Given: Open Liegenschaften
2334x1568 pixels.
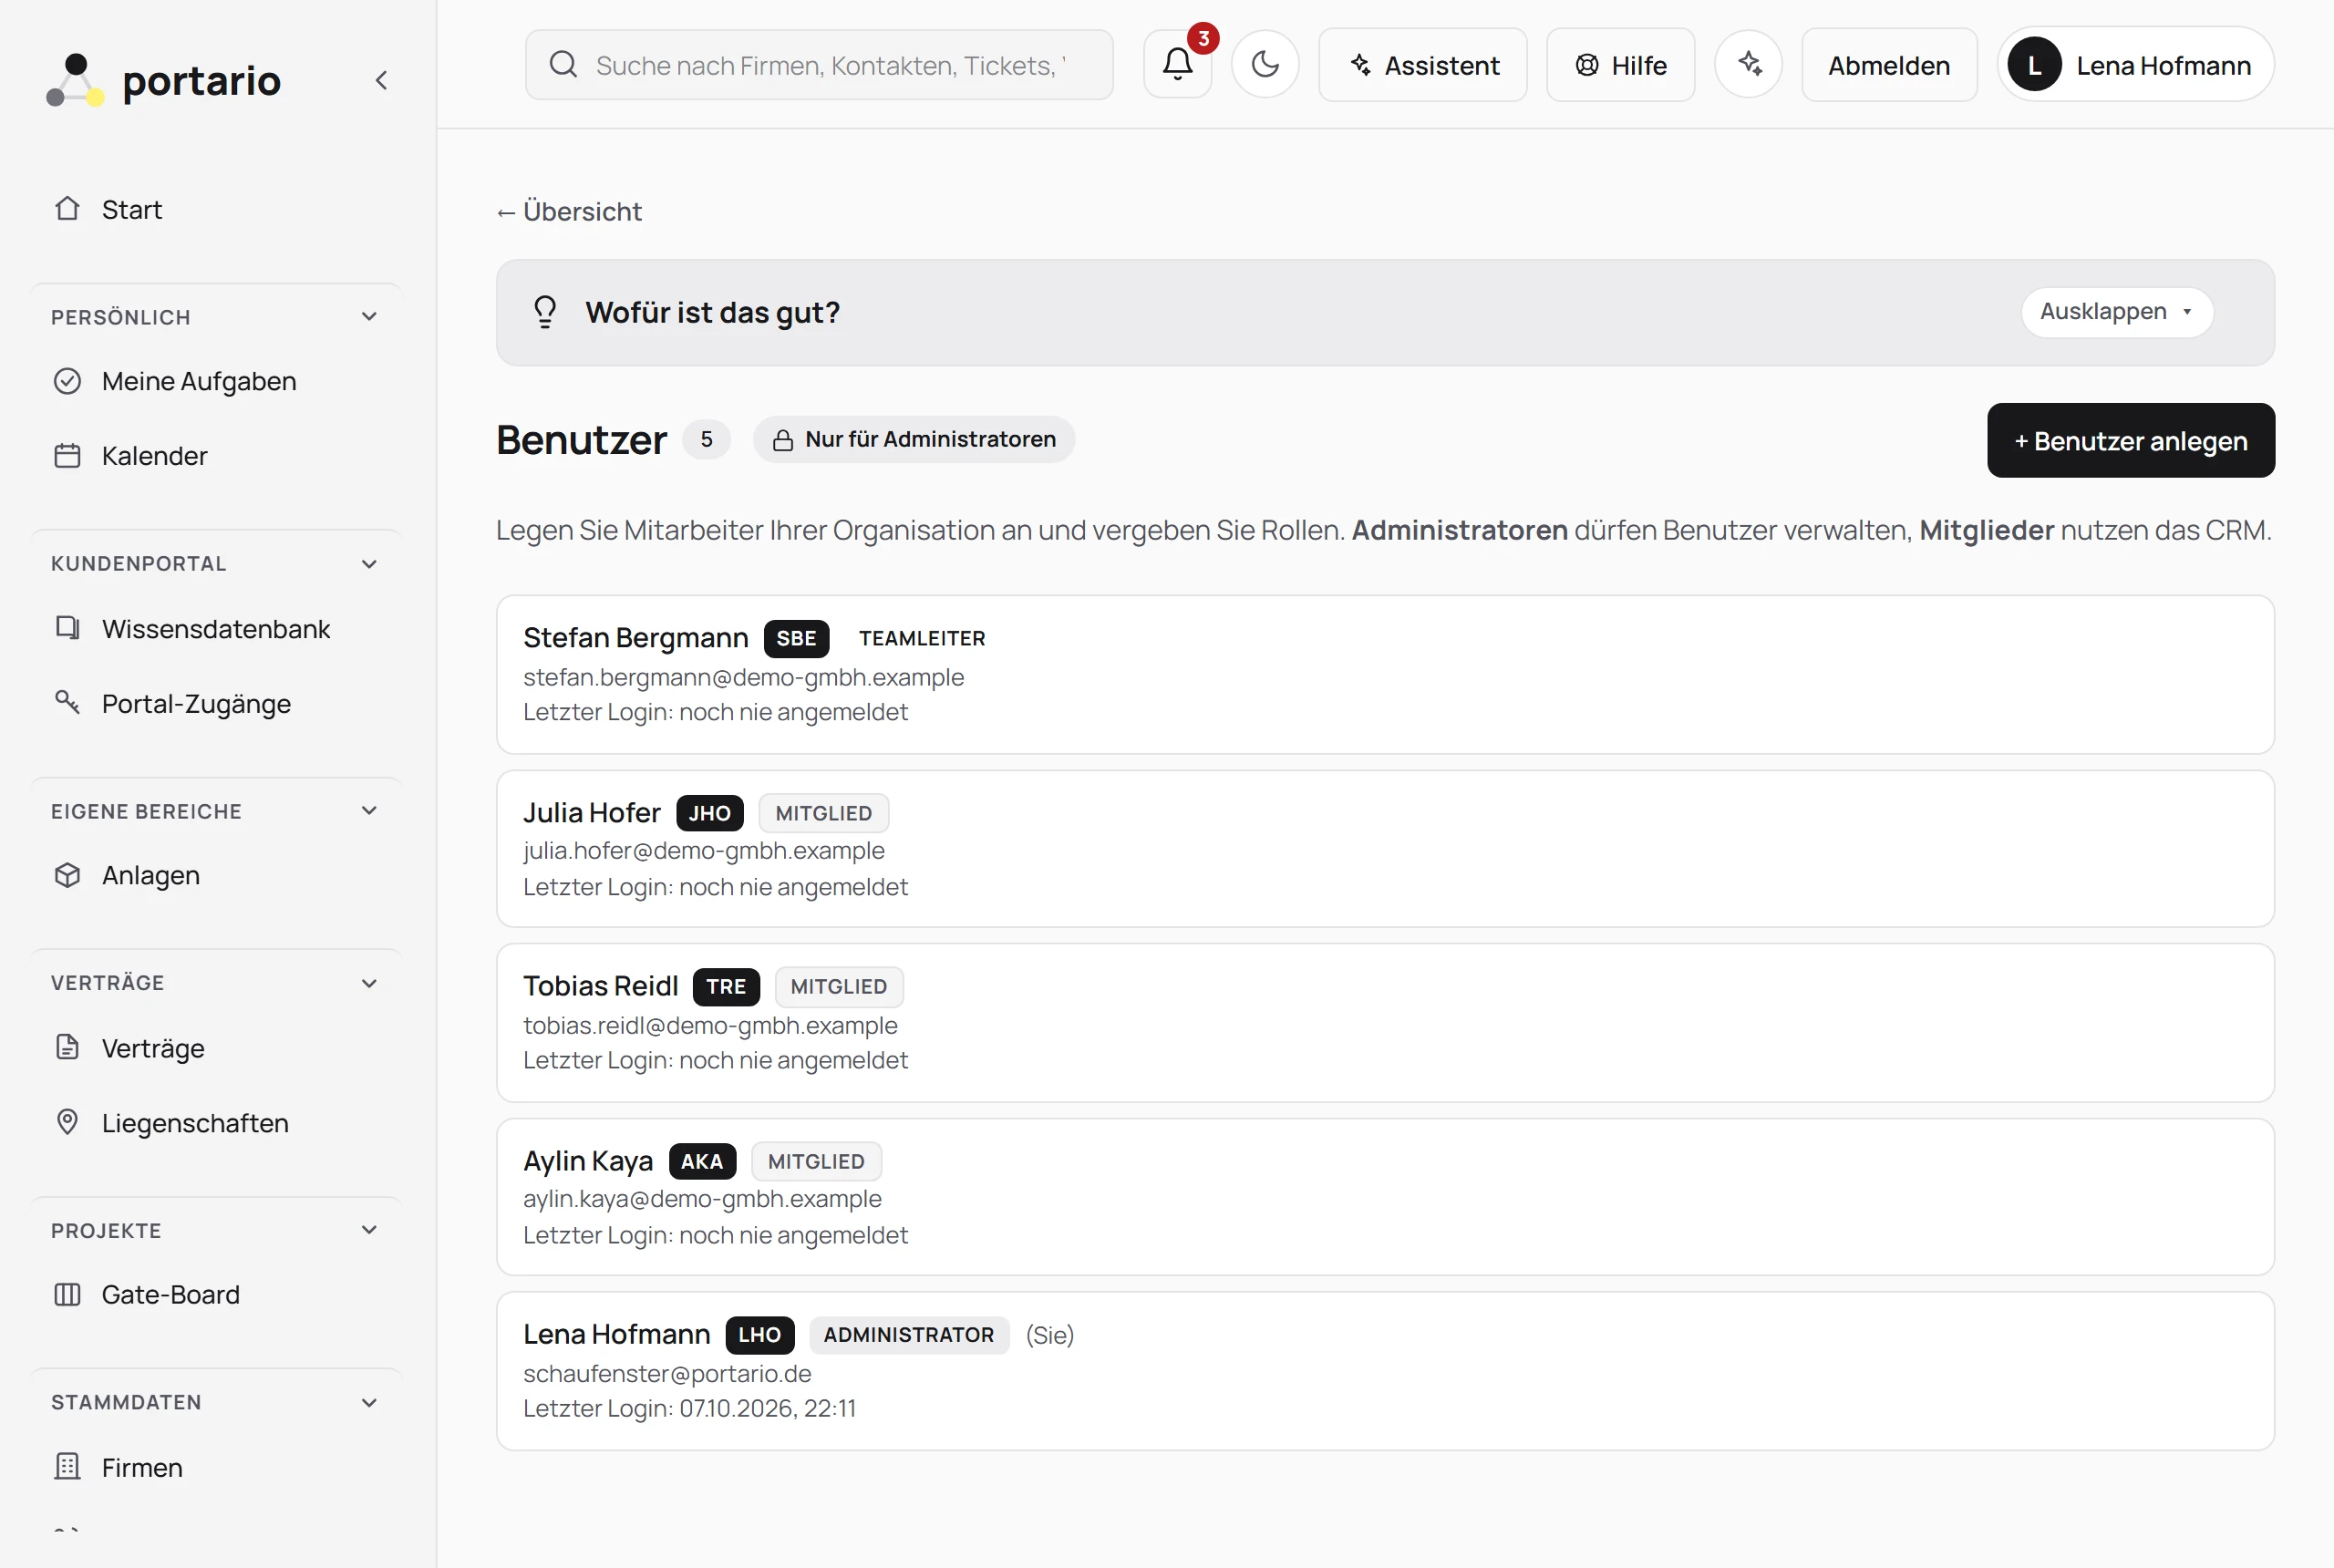Looking at the screenshot, I should pyautogui.click(x=216, y=1123).
